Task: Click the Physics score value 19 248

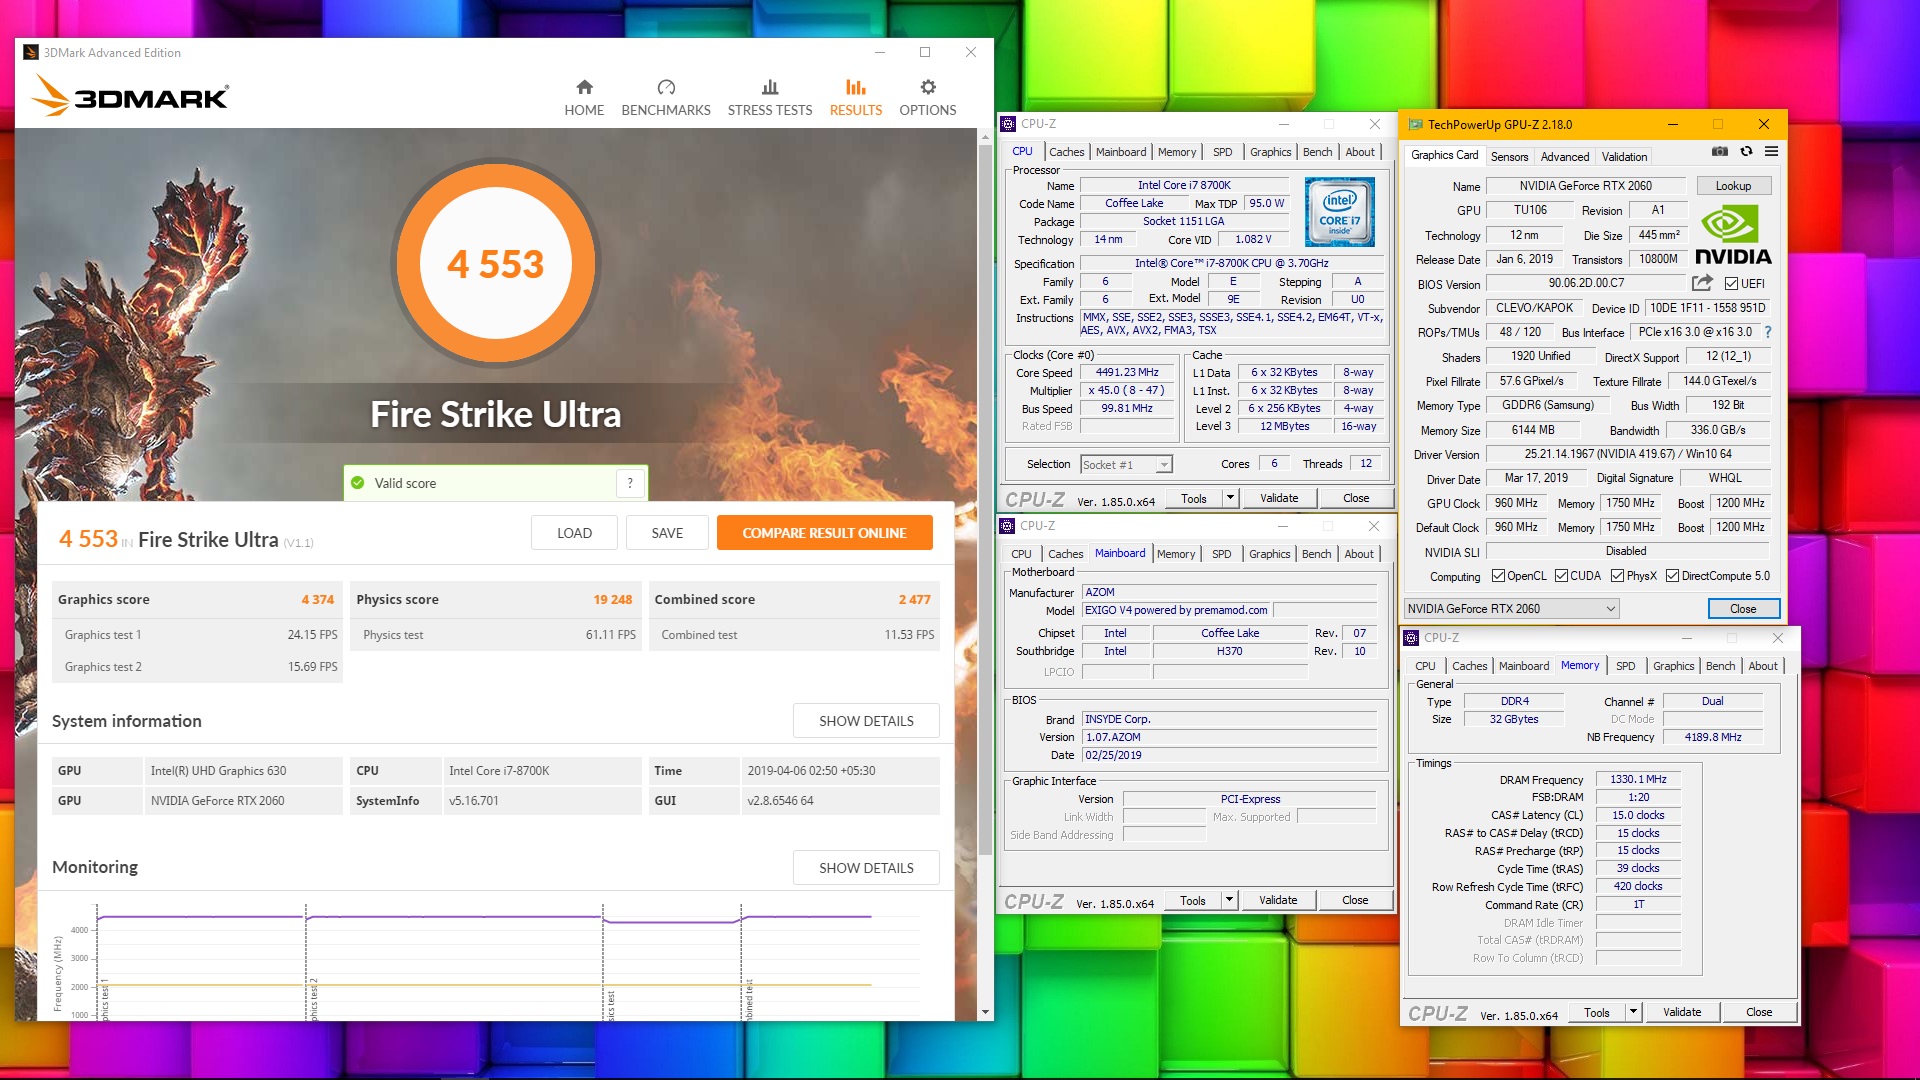Action: 612,600
